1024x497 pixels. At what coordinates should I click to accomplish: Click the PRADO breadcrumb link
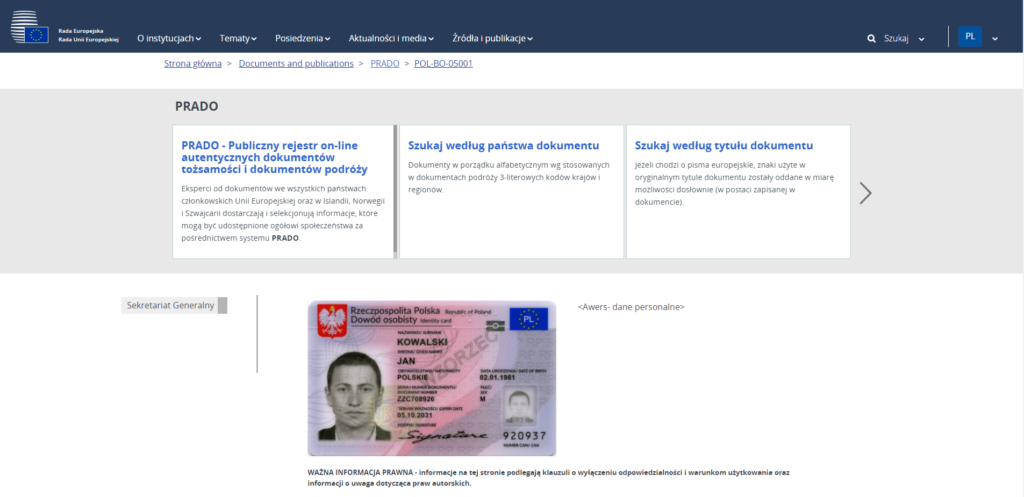coord(384,63)
